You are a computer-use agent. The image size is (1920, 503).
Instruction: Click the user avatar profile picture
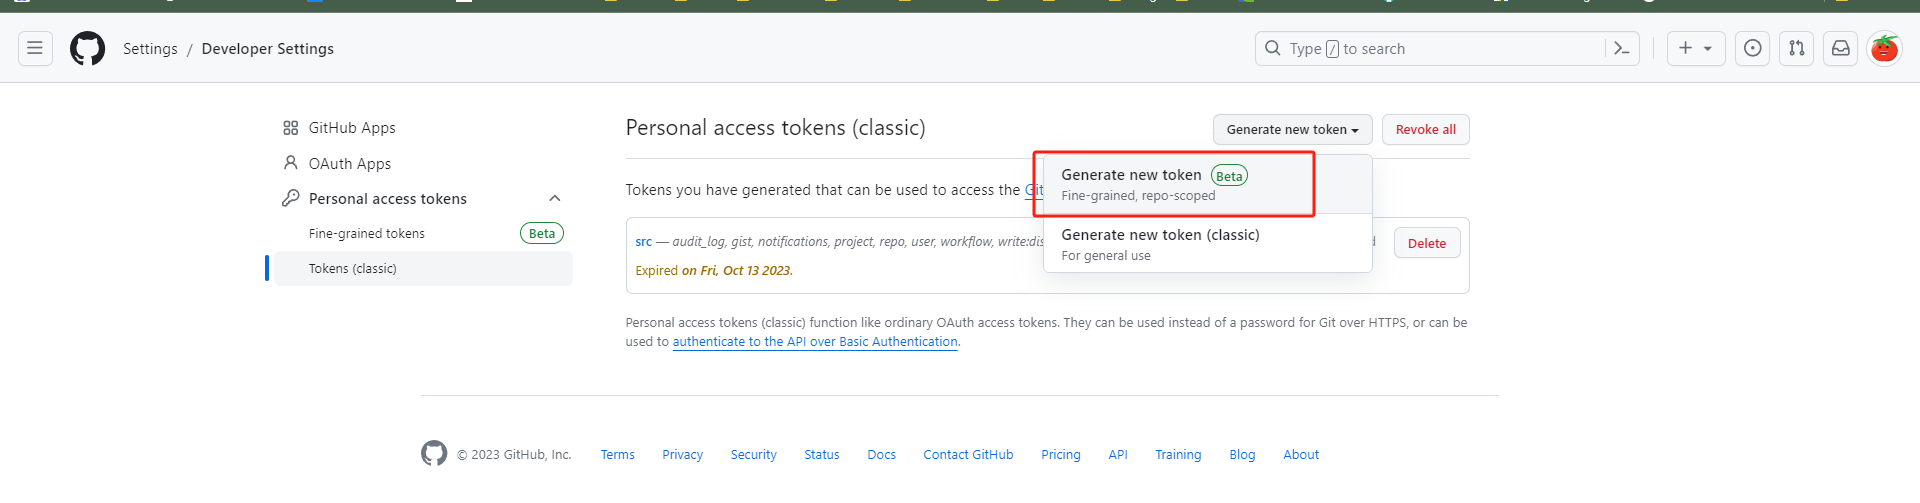(1885, 48)
